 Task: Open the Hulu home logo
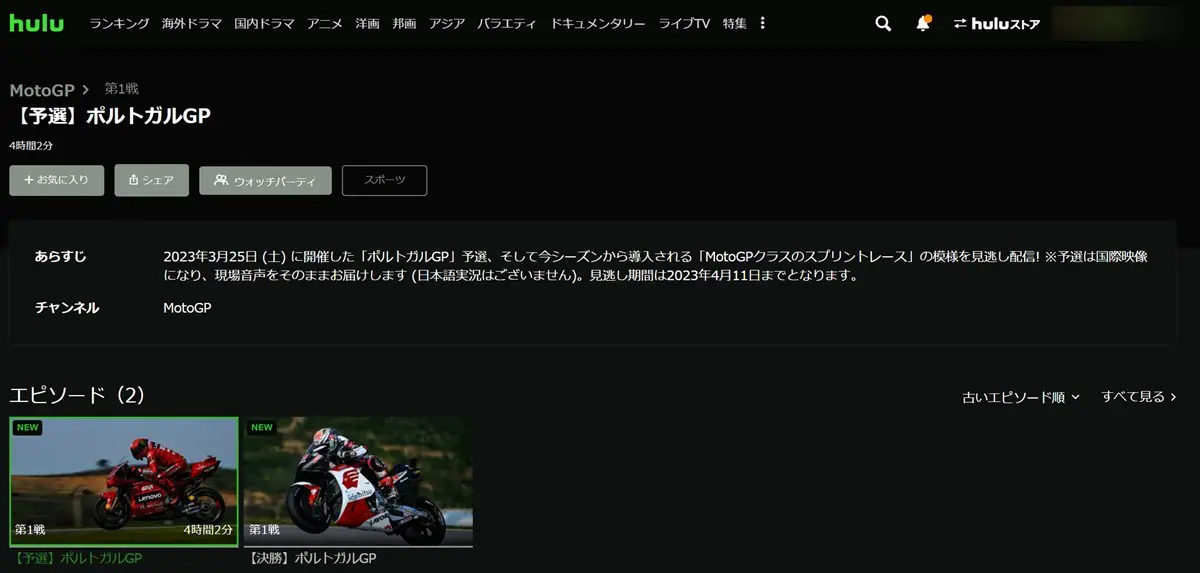tap(37, 22)
